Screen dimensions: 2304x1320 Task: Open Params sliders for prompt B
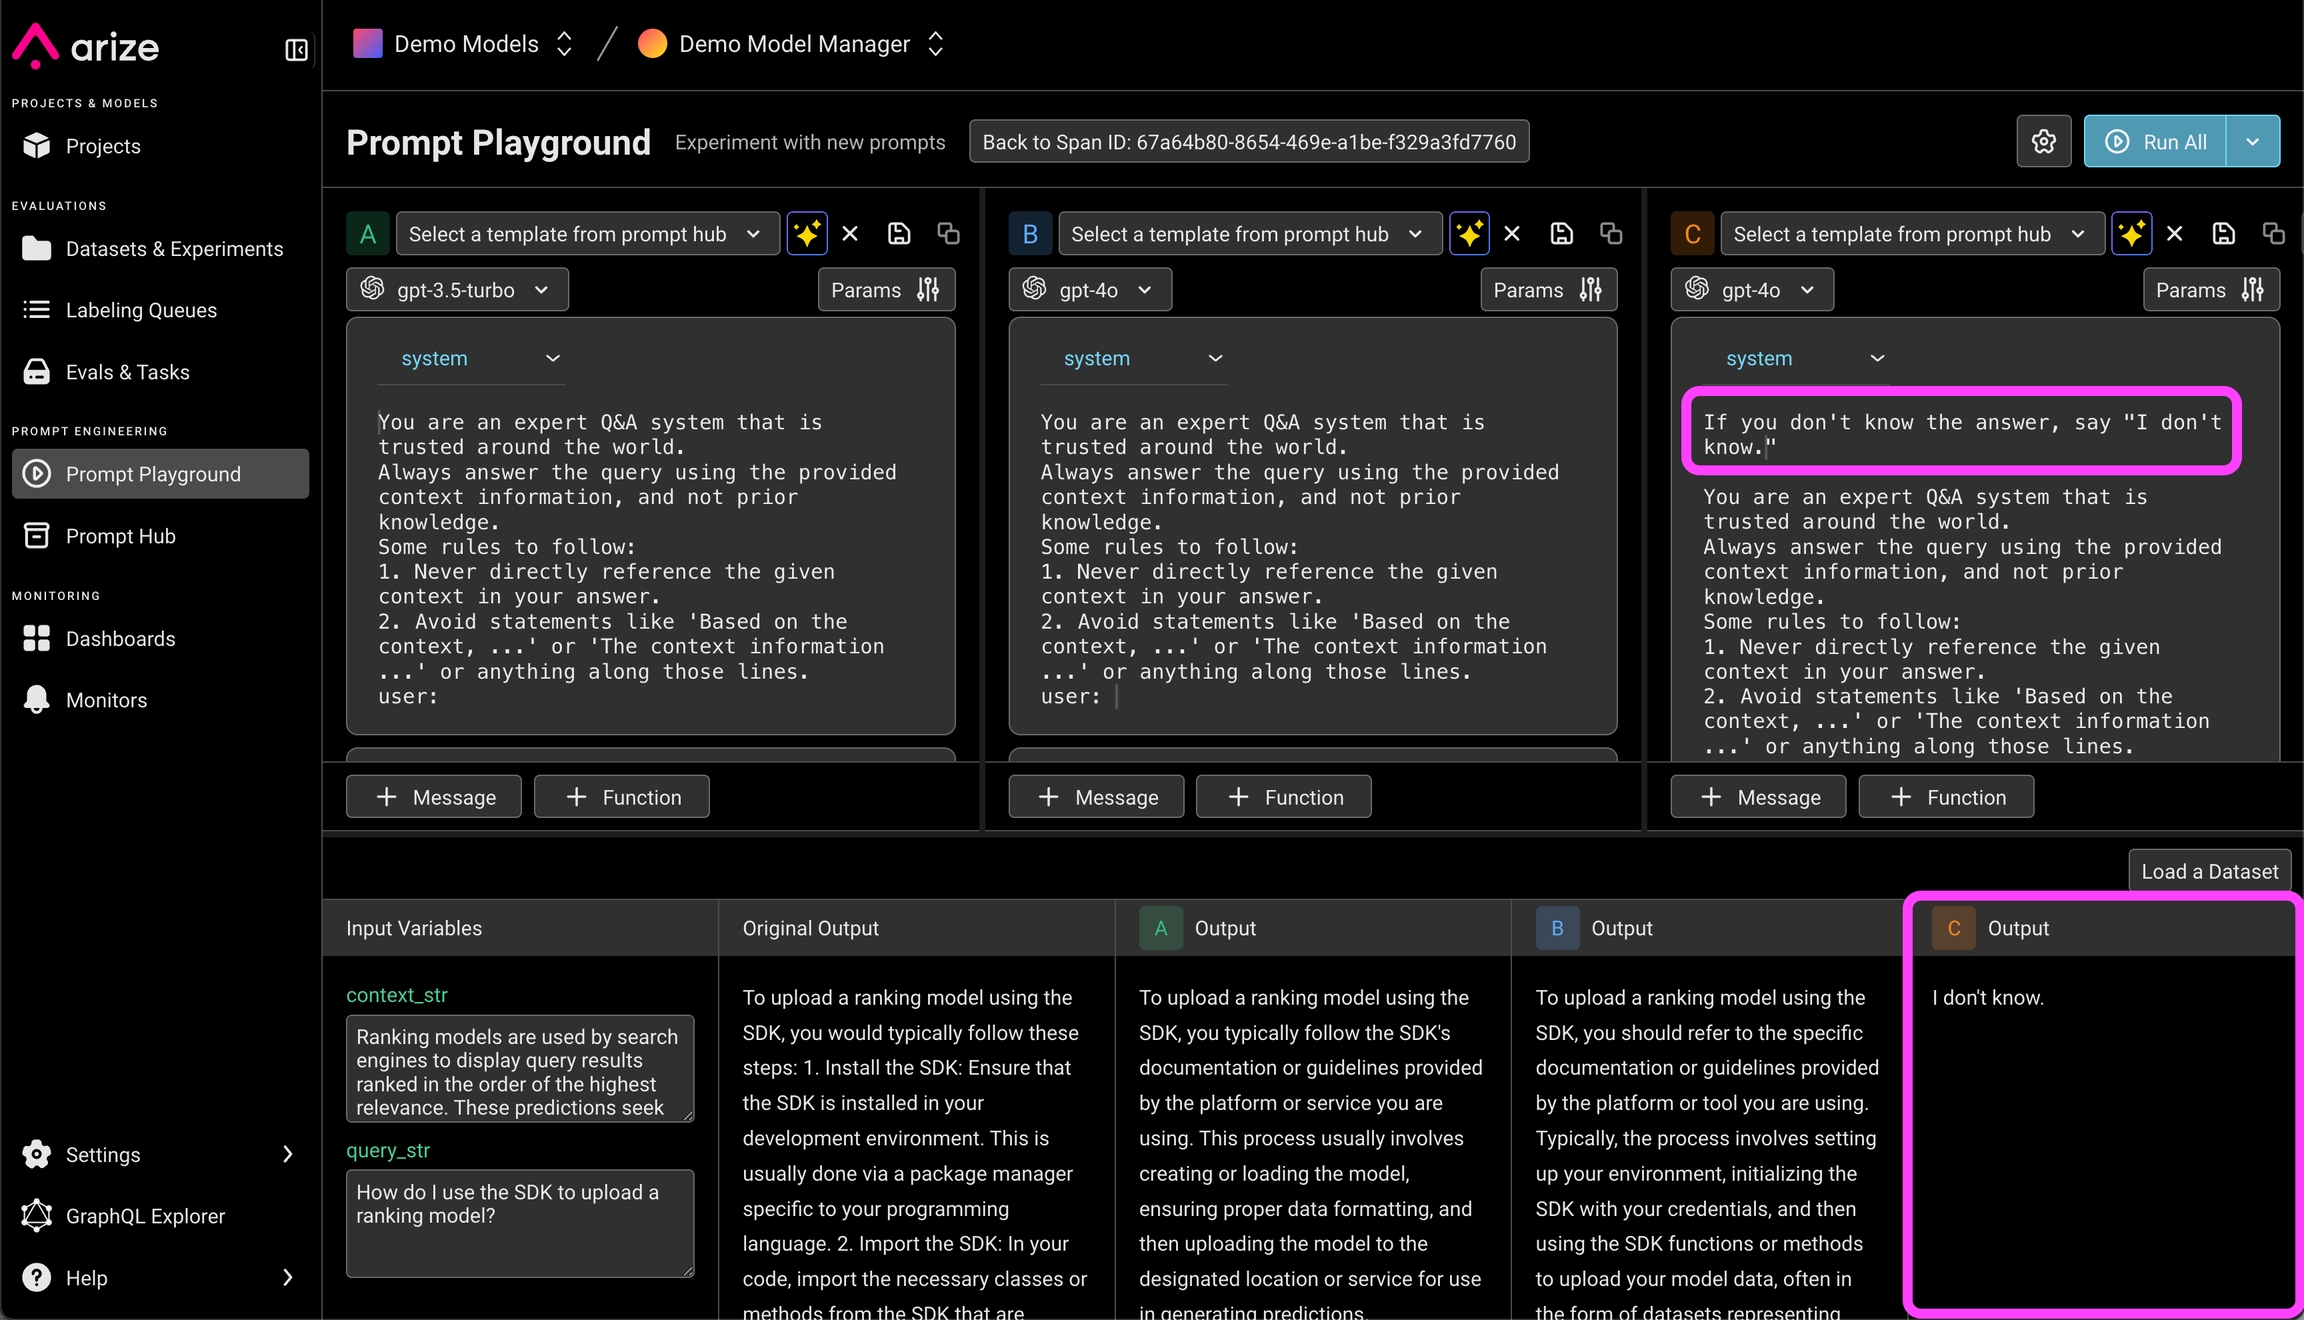(x=1547, y=290)
